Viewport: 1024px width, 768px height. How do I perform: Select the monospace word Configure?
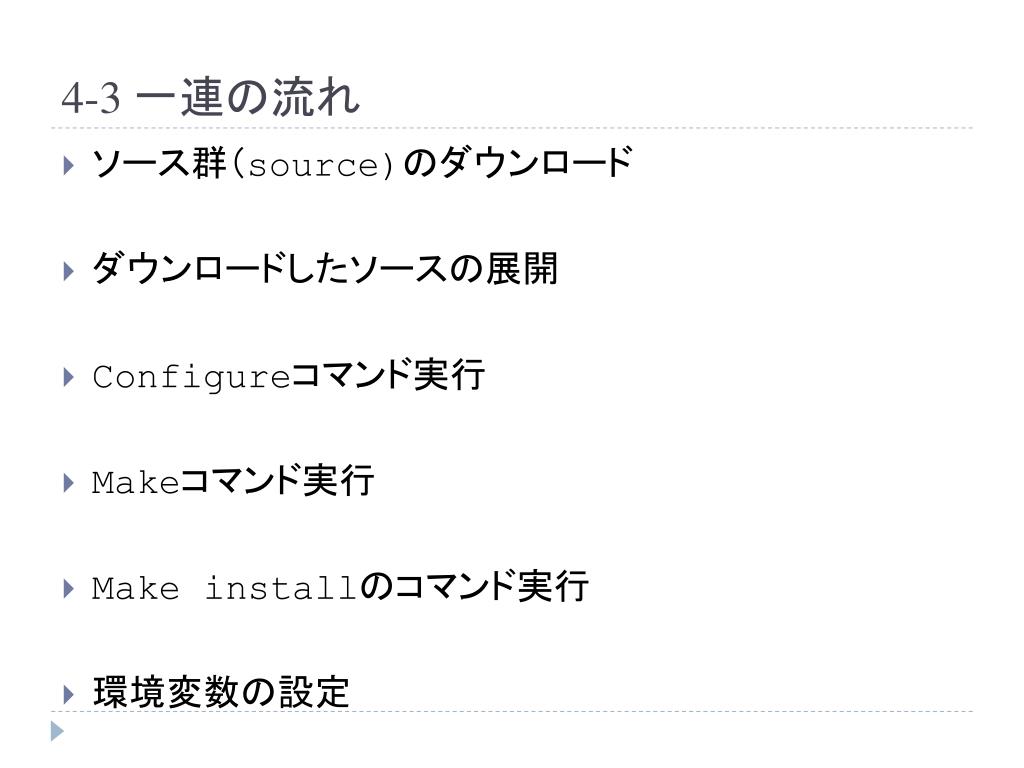[191, 377]
